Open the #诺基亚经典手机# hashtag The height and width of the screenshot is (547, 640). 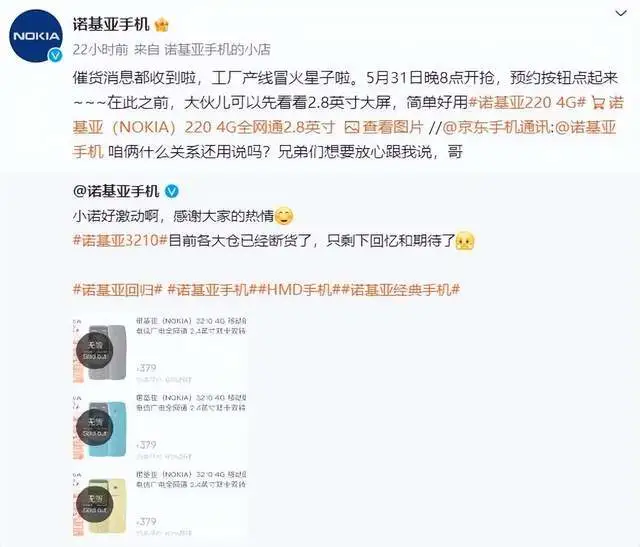tap(401, 290)
